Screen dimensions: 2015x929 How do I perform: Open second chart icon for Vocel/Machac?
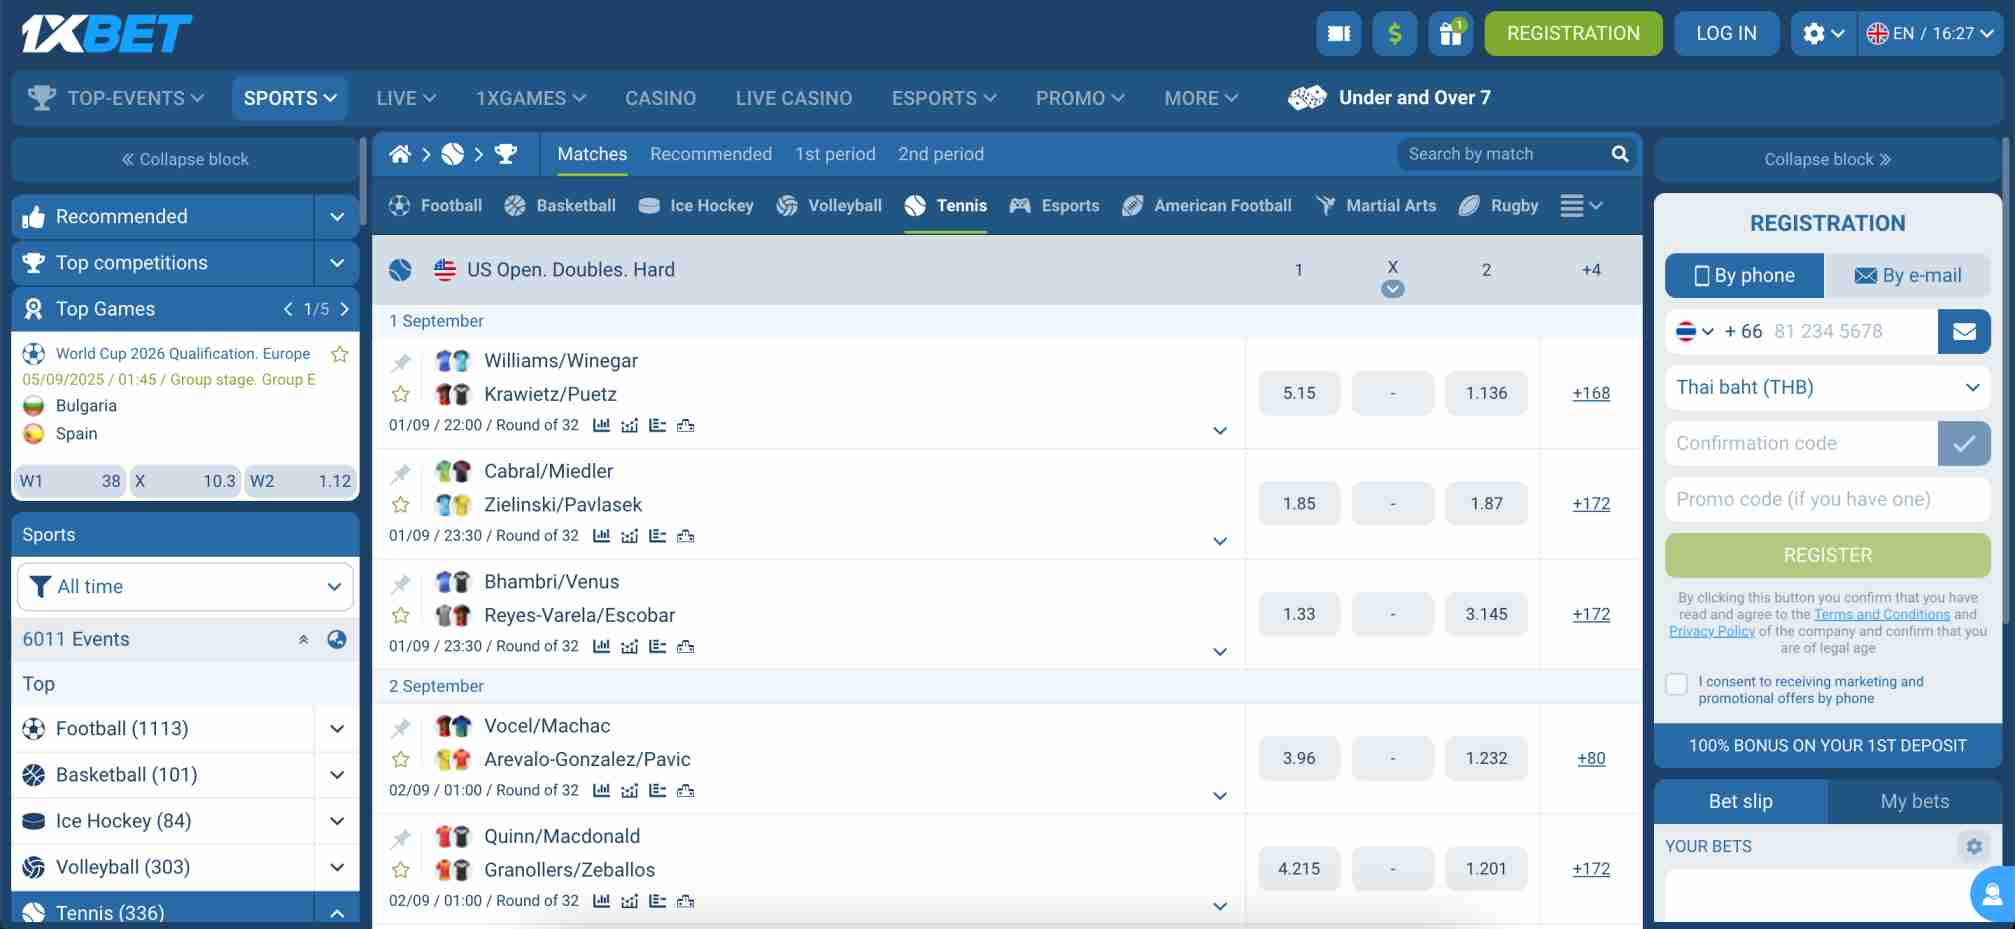(629, 790)
